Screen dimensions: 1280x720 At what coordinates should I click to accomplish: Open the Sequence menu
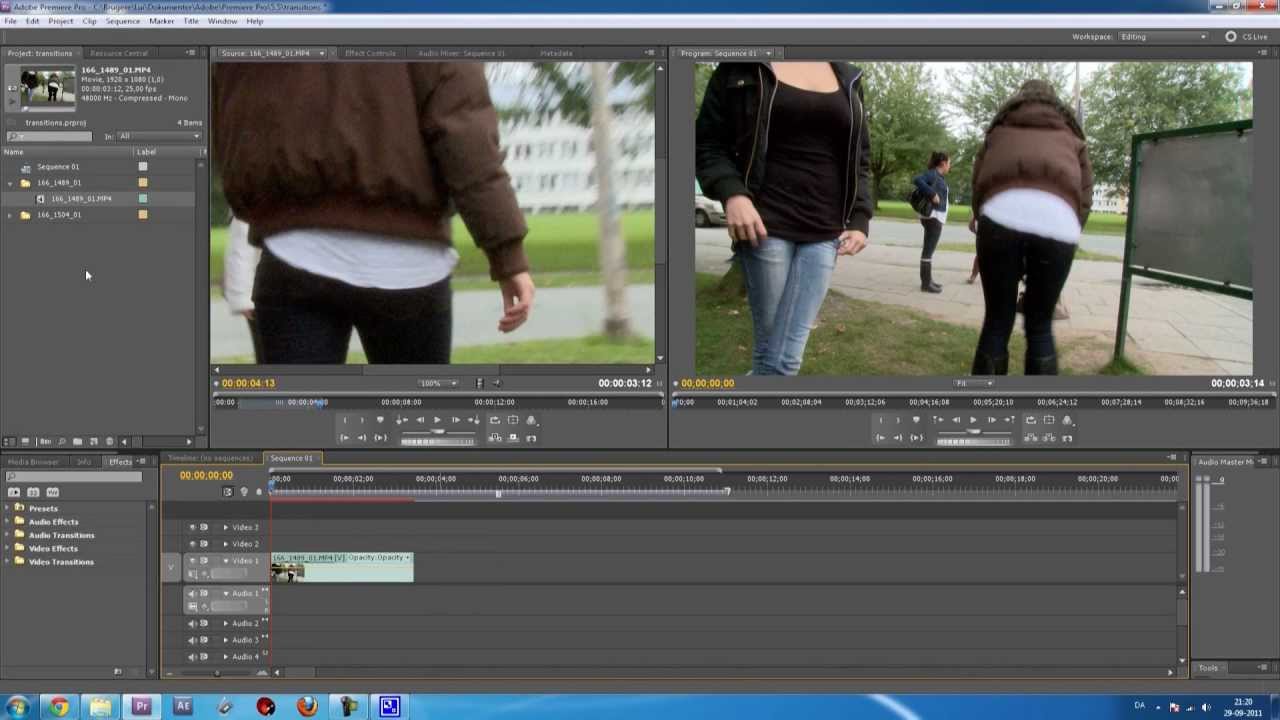[x=123, y=21]
